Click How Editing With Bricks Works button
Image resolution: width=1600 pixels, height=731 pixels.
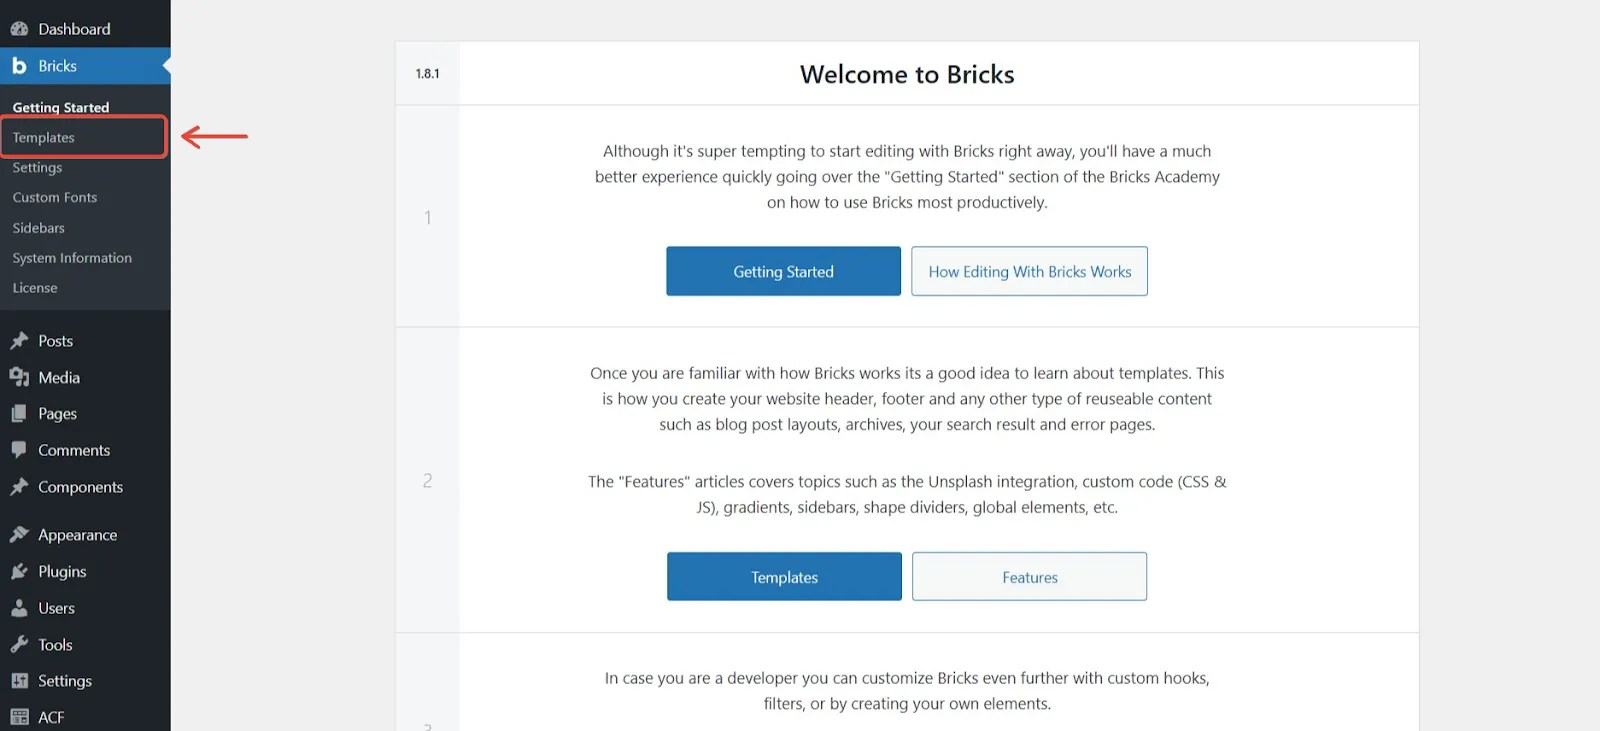click(x=1029, y=271)
